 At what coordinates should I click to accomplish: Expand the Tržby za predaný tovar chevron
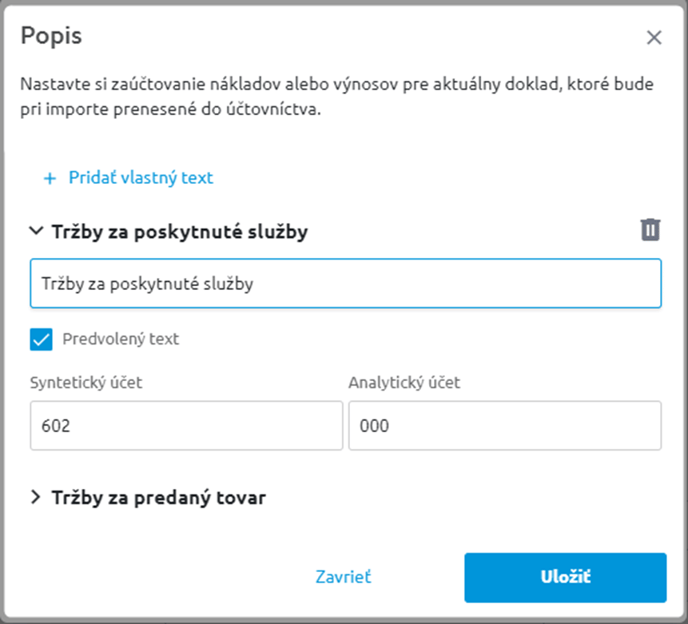[x=36, y=497]
